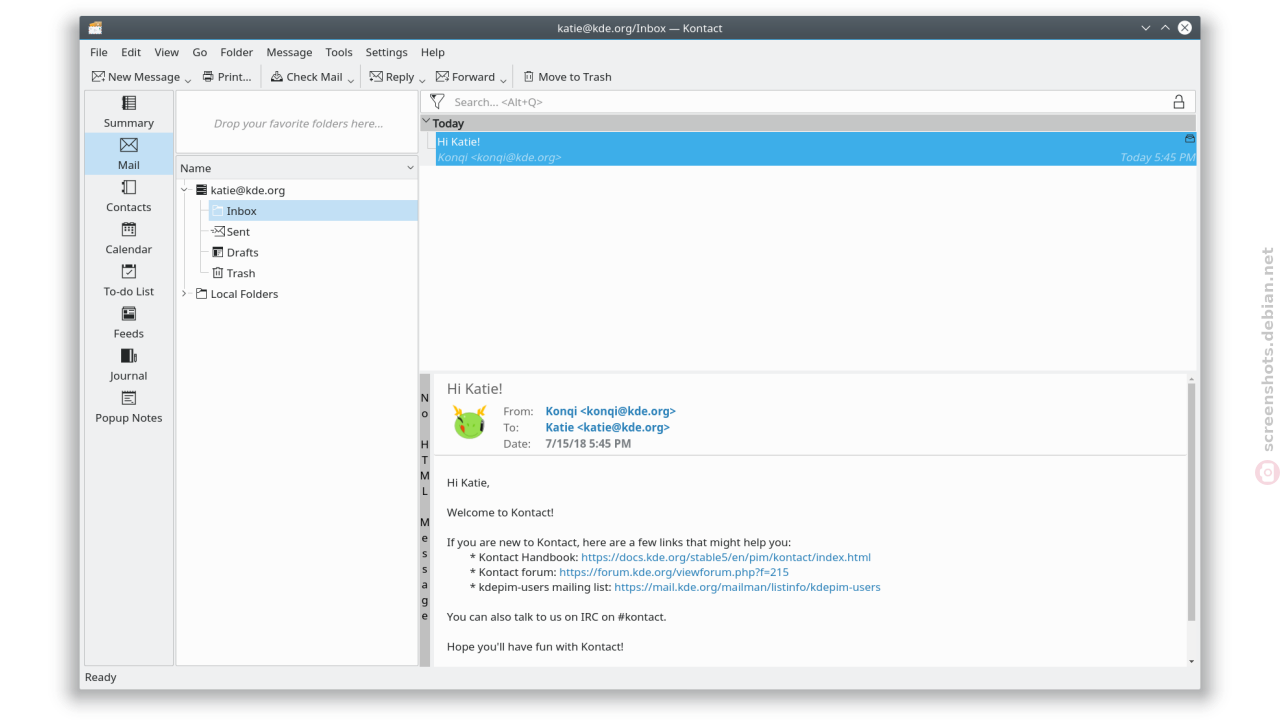
Task: Open the kdepim-users mailing list link
Action: point(747,587)
